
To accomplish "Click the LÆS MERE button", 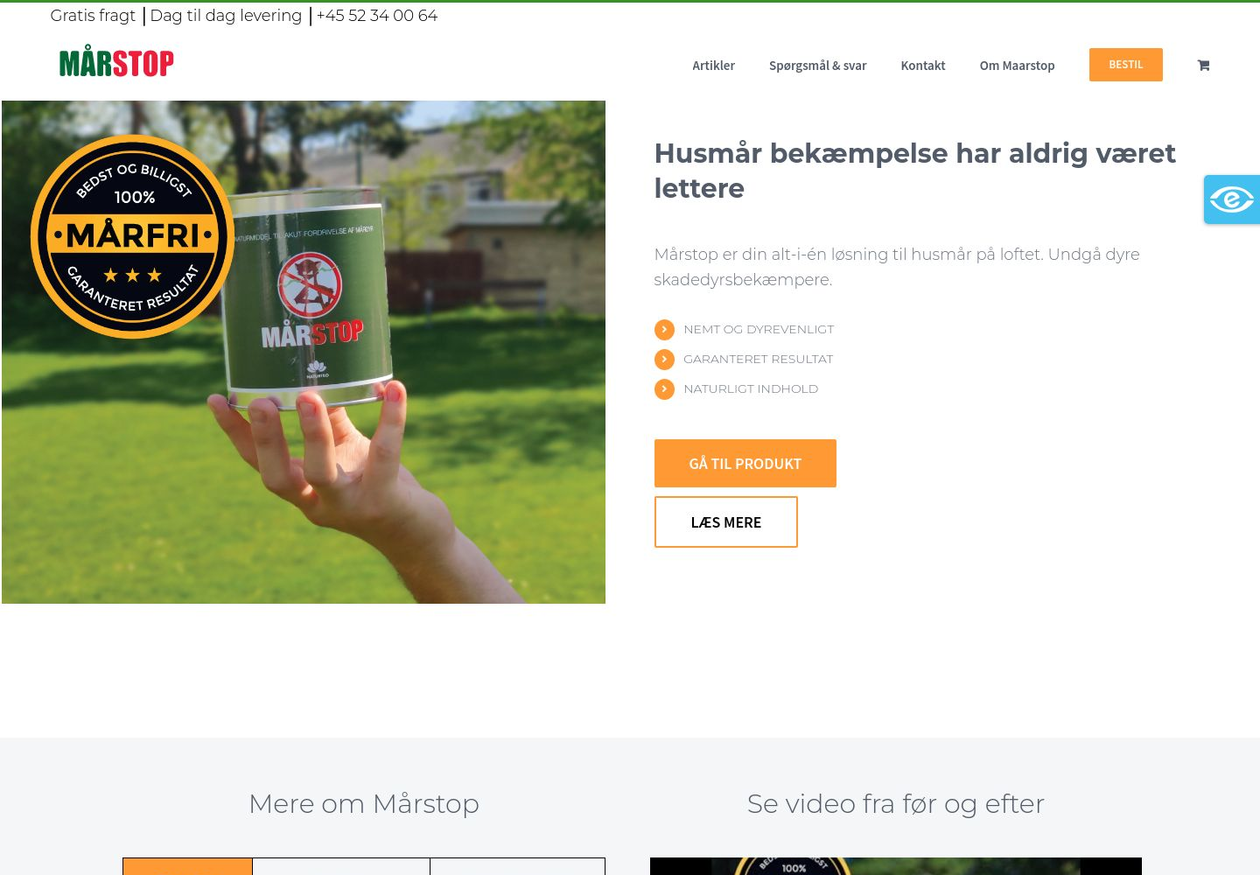I will 726,522.
